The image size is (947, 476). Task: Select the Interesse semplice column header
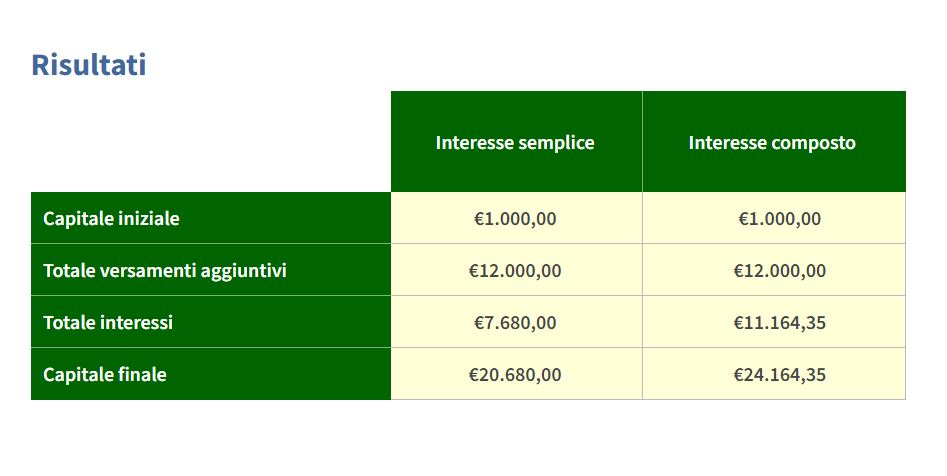click(515, 143)
